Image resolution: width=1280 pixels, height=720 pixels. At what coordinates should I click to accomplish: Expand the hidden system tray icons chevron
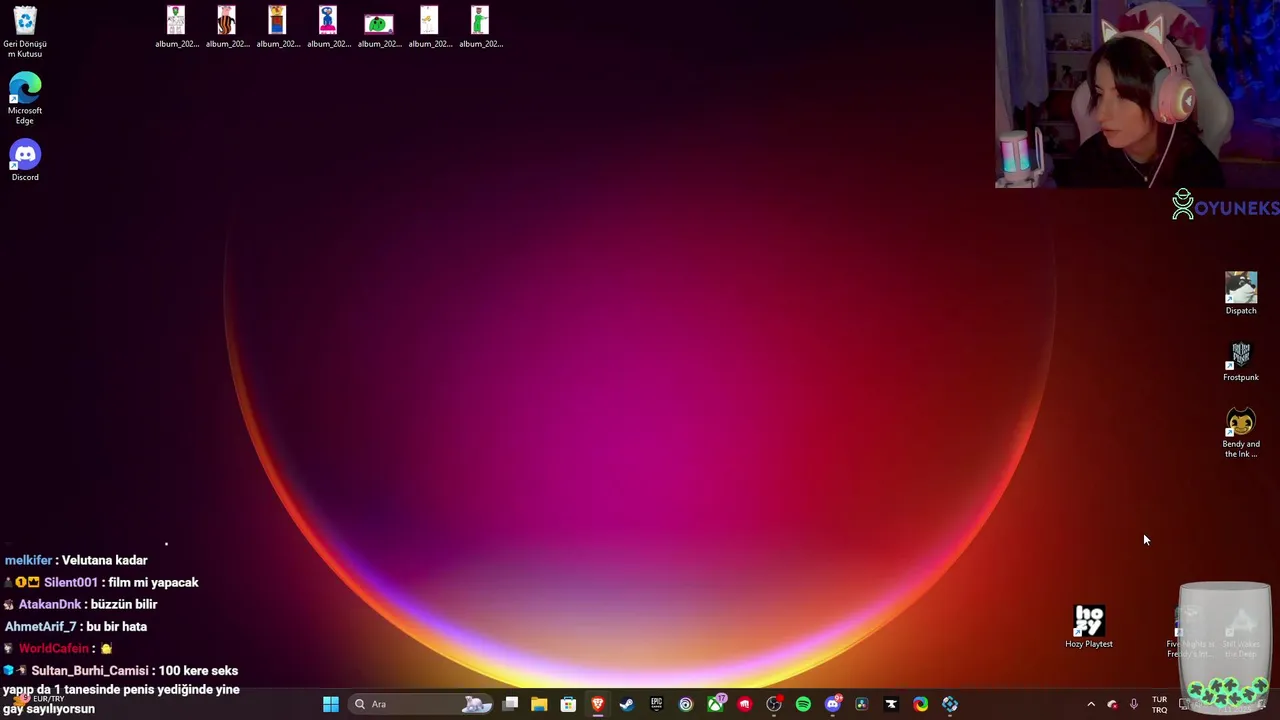point(1091,704)
